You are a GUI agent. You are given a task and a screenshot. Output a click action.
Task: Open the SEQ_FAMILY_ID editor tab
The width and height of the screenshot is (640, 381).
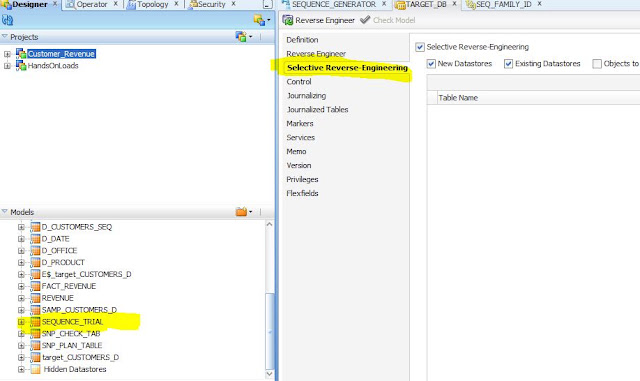pos(504,4)
